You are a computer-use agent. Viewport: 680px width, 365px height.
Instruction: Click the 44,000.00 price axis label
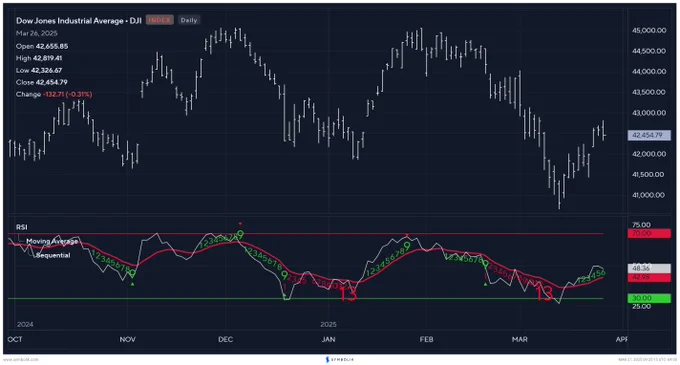[x=649, y=72]
